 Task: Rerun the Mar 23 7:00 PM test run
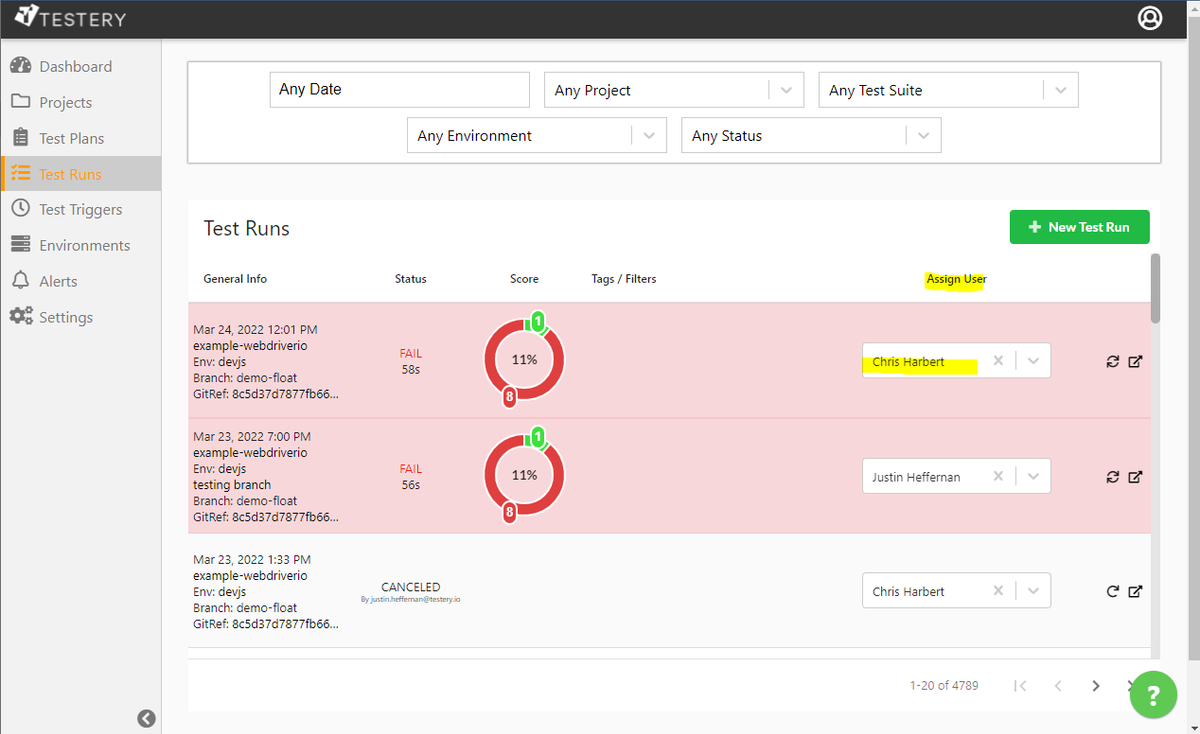coord(1112,477)
